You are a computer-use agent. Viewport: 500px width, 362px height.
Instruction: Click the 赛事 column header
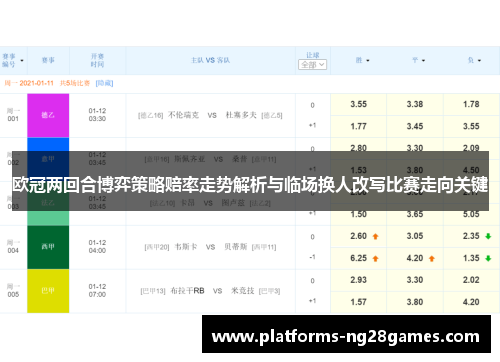48,60
